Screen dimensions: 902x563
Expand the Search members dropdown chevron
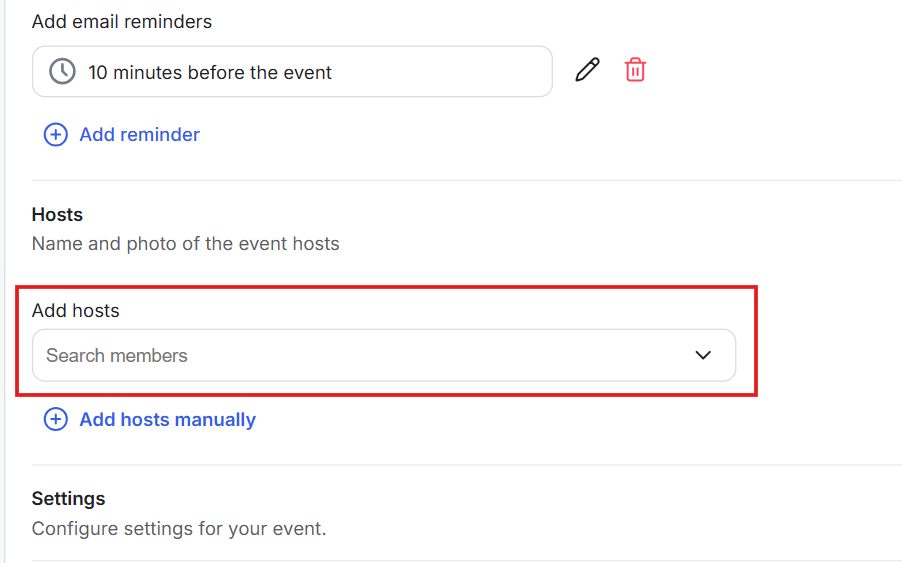tap(703, 355)
